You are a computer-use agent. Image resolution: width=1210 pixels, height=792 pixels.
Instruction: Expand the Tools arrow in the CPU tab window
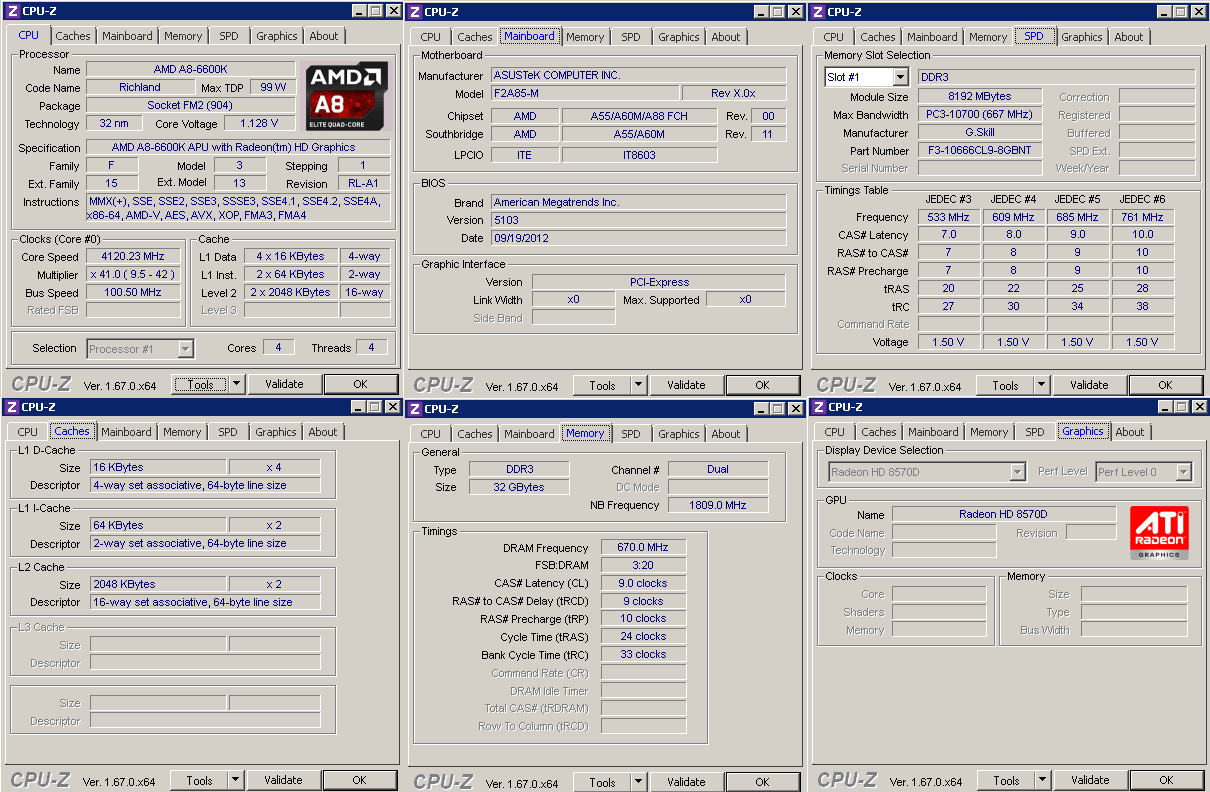[237, 384]
